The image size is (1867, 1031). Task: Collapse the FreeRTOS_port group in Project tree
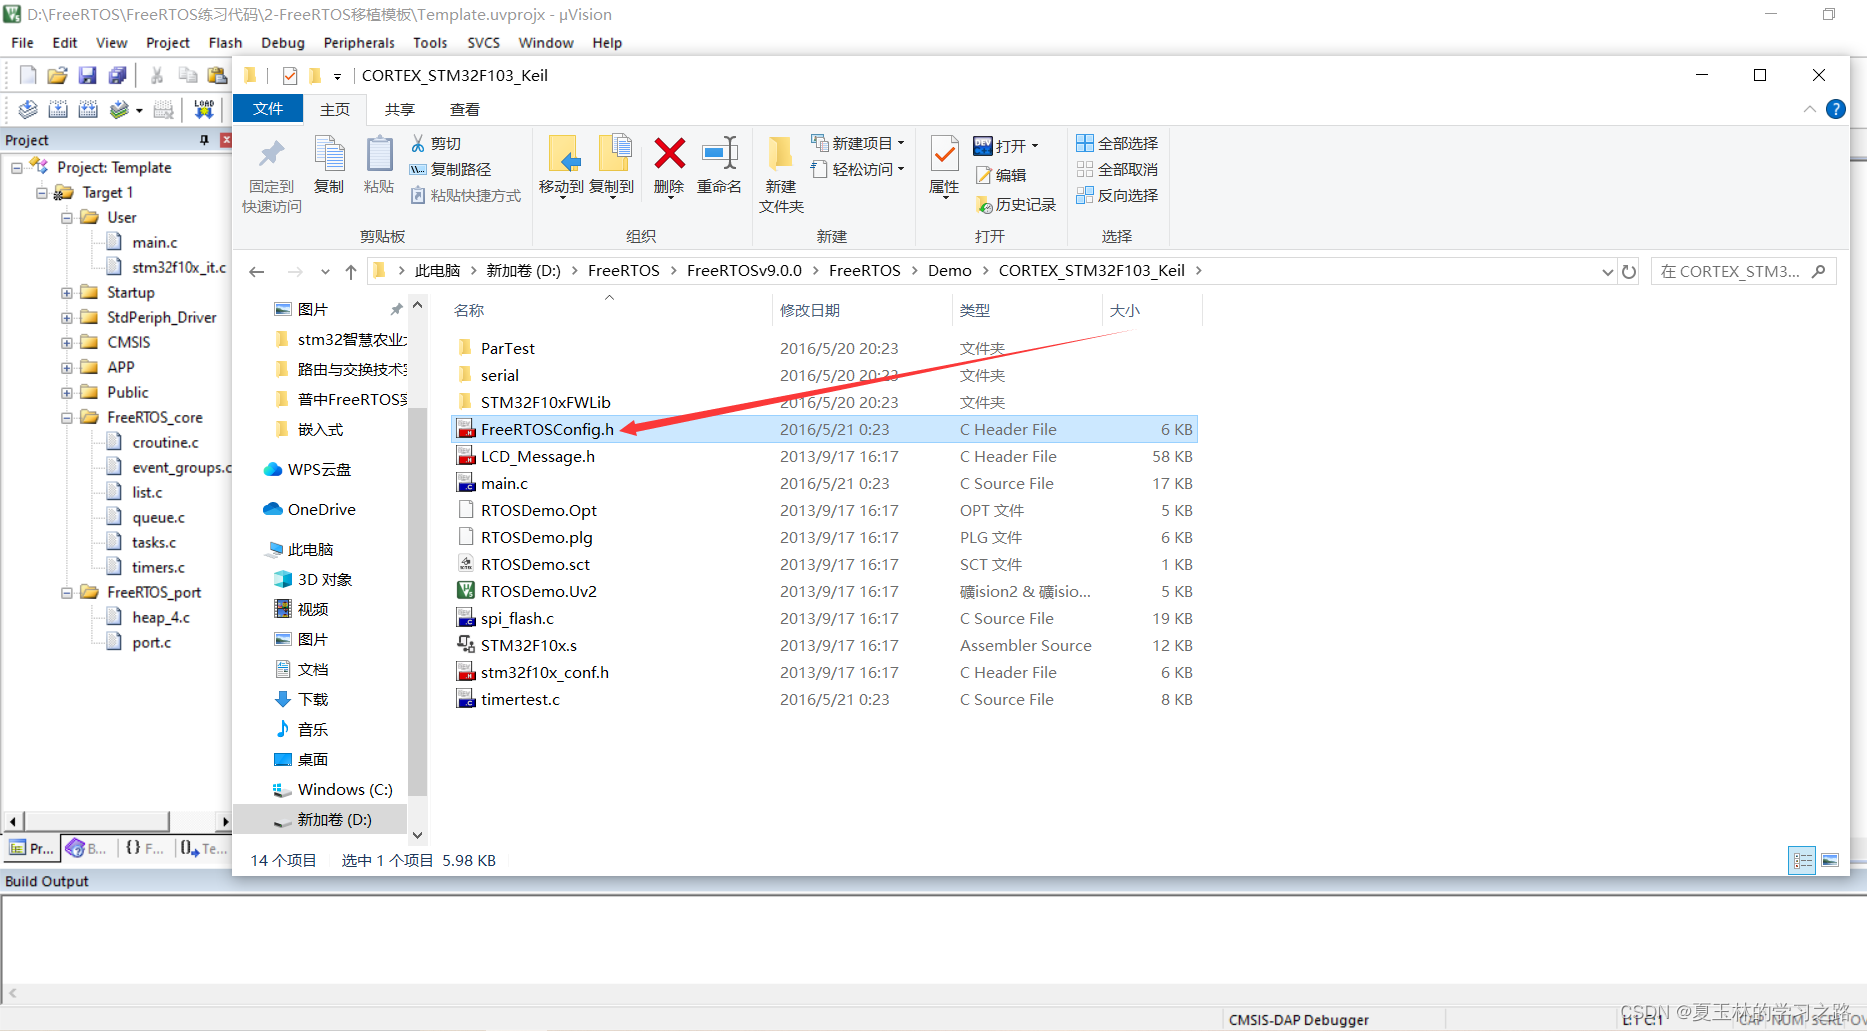tap(66, 593)
